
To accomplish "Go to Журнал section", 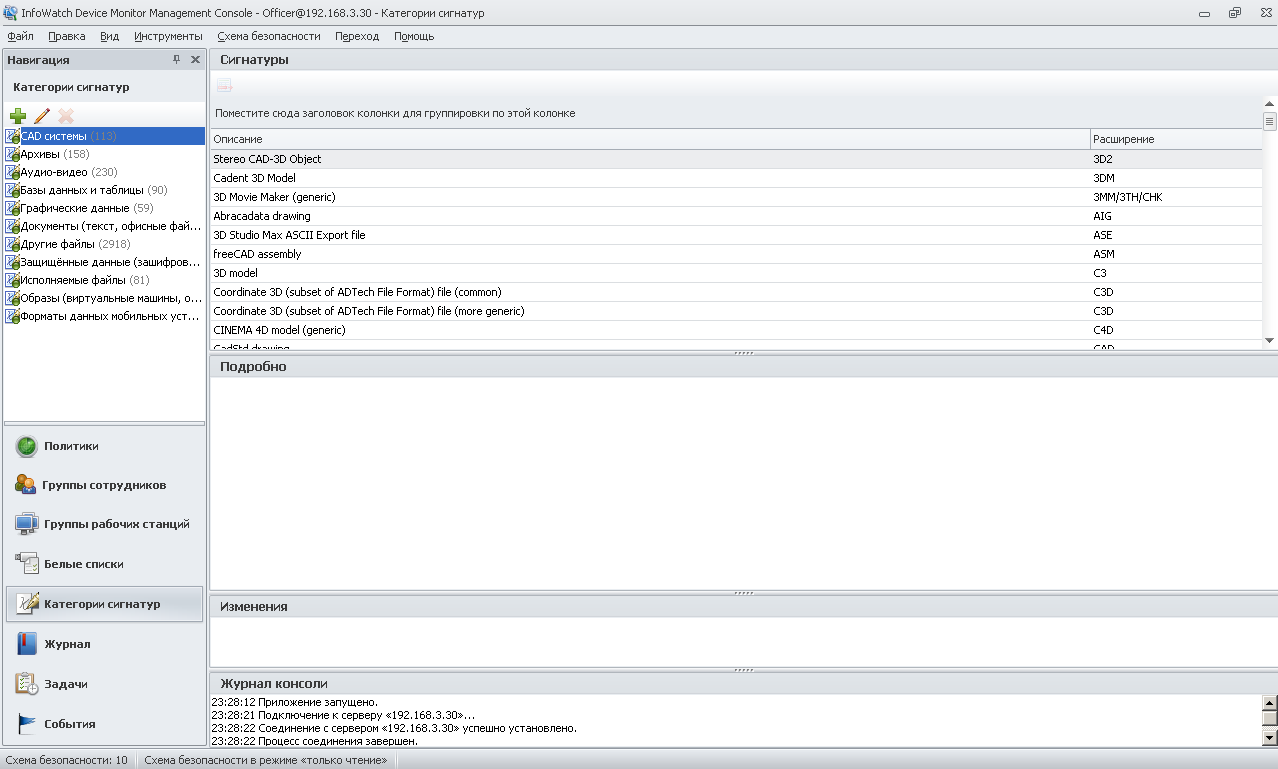I will 104,644.
